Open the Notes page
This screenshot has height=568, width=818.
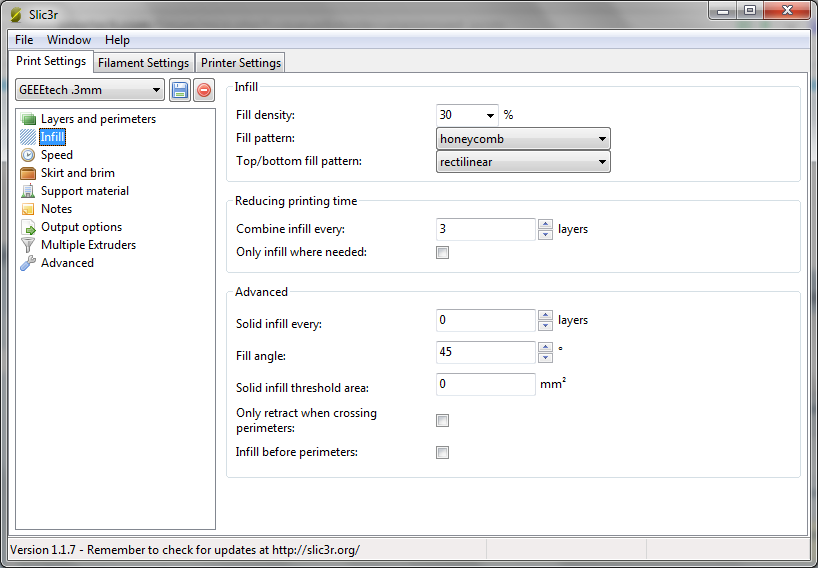click(x=56, y=209)
